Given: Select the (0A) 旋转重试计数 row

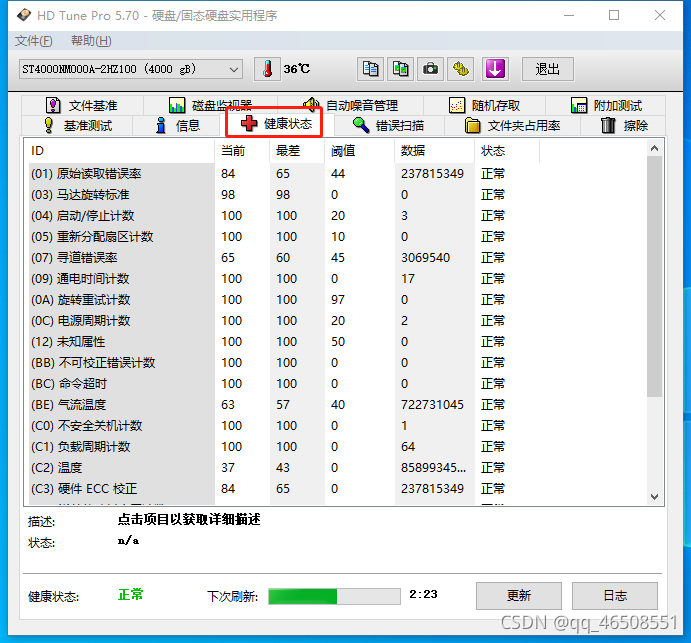Looking at the screenshot, I should [x=284, y=300].
